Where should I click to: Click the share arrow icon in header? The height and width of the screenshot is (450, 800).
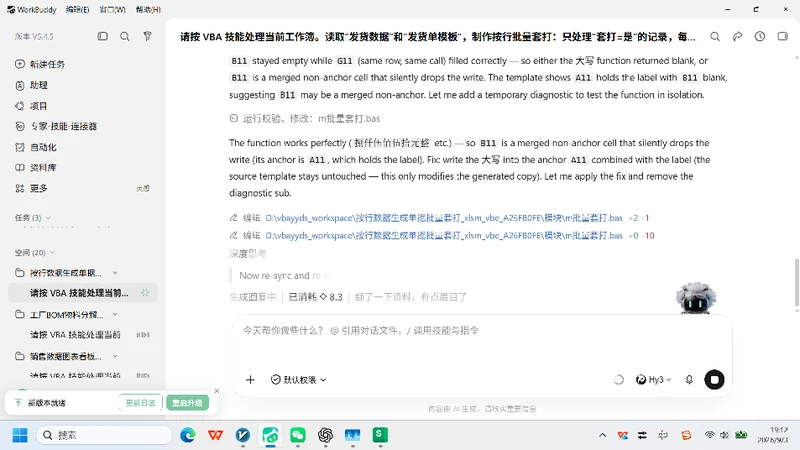click(737, 36)
